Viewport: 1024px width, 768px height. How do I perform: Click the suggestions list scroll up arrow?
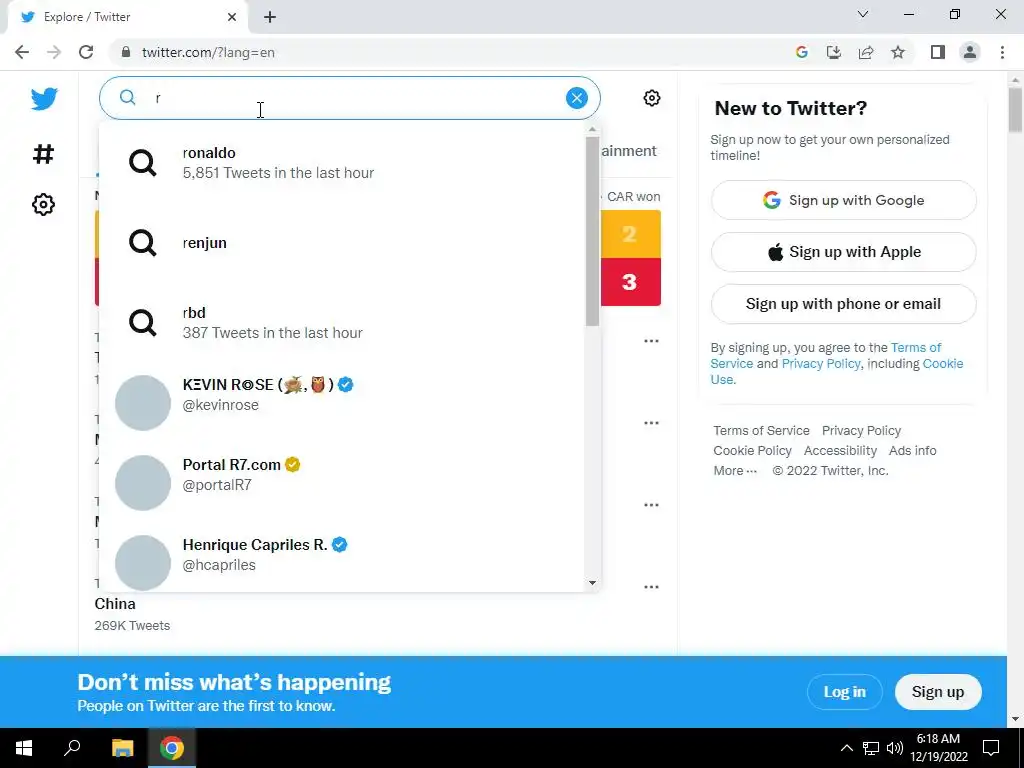[592, 129]
